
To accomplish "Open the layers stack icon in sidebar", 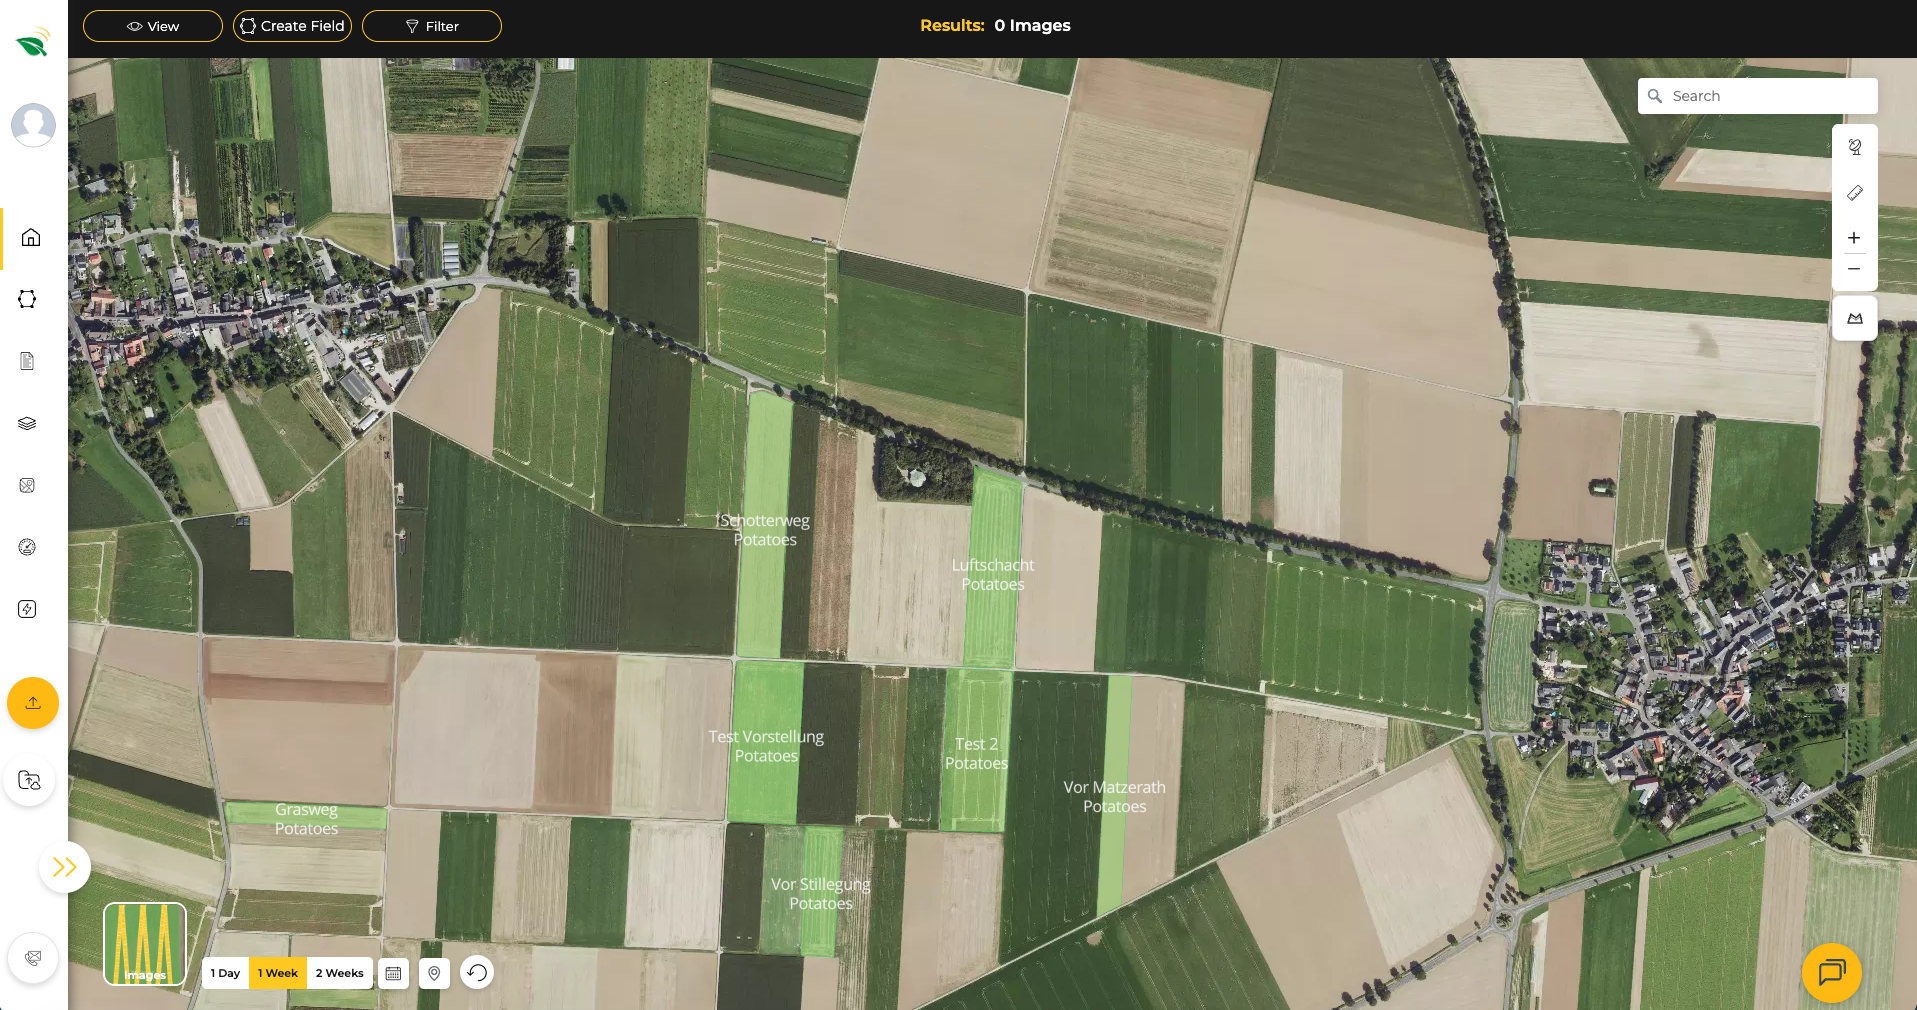I will pyautogui.click(x=27, y=424).
